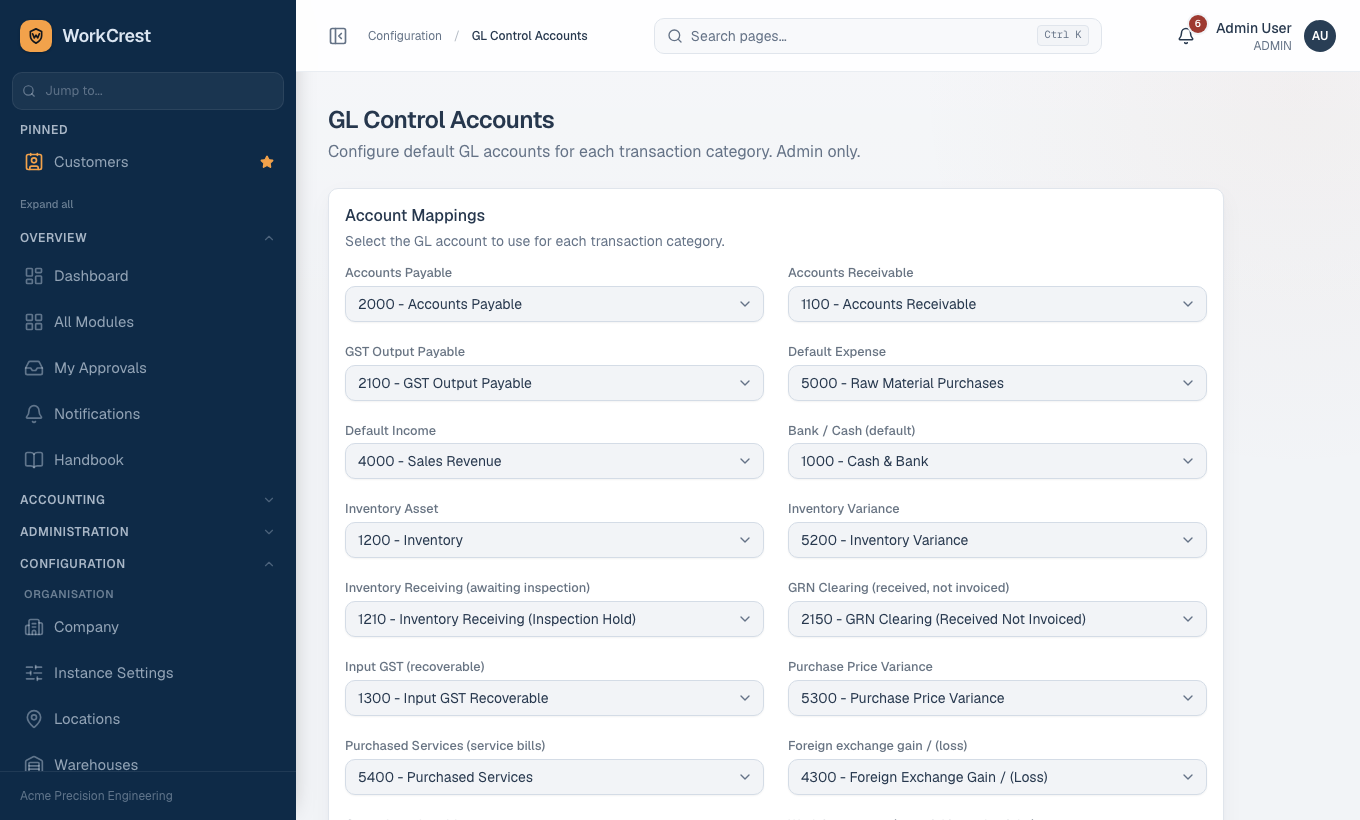Image resolution: width=1360 pixels, height=820 pixels.
Task: Click the Handbook book icon
Action: pos(34,460)
